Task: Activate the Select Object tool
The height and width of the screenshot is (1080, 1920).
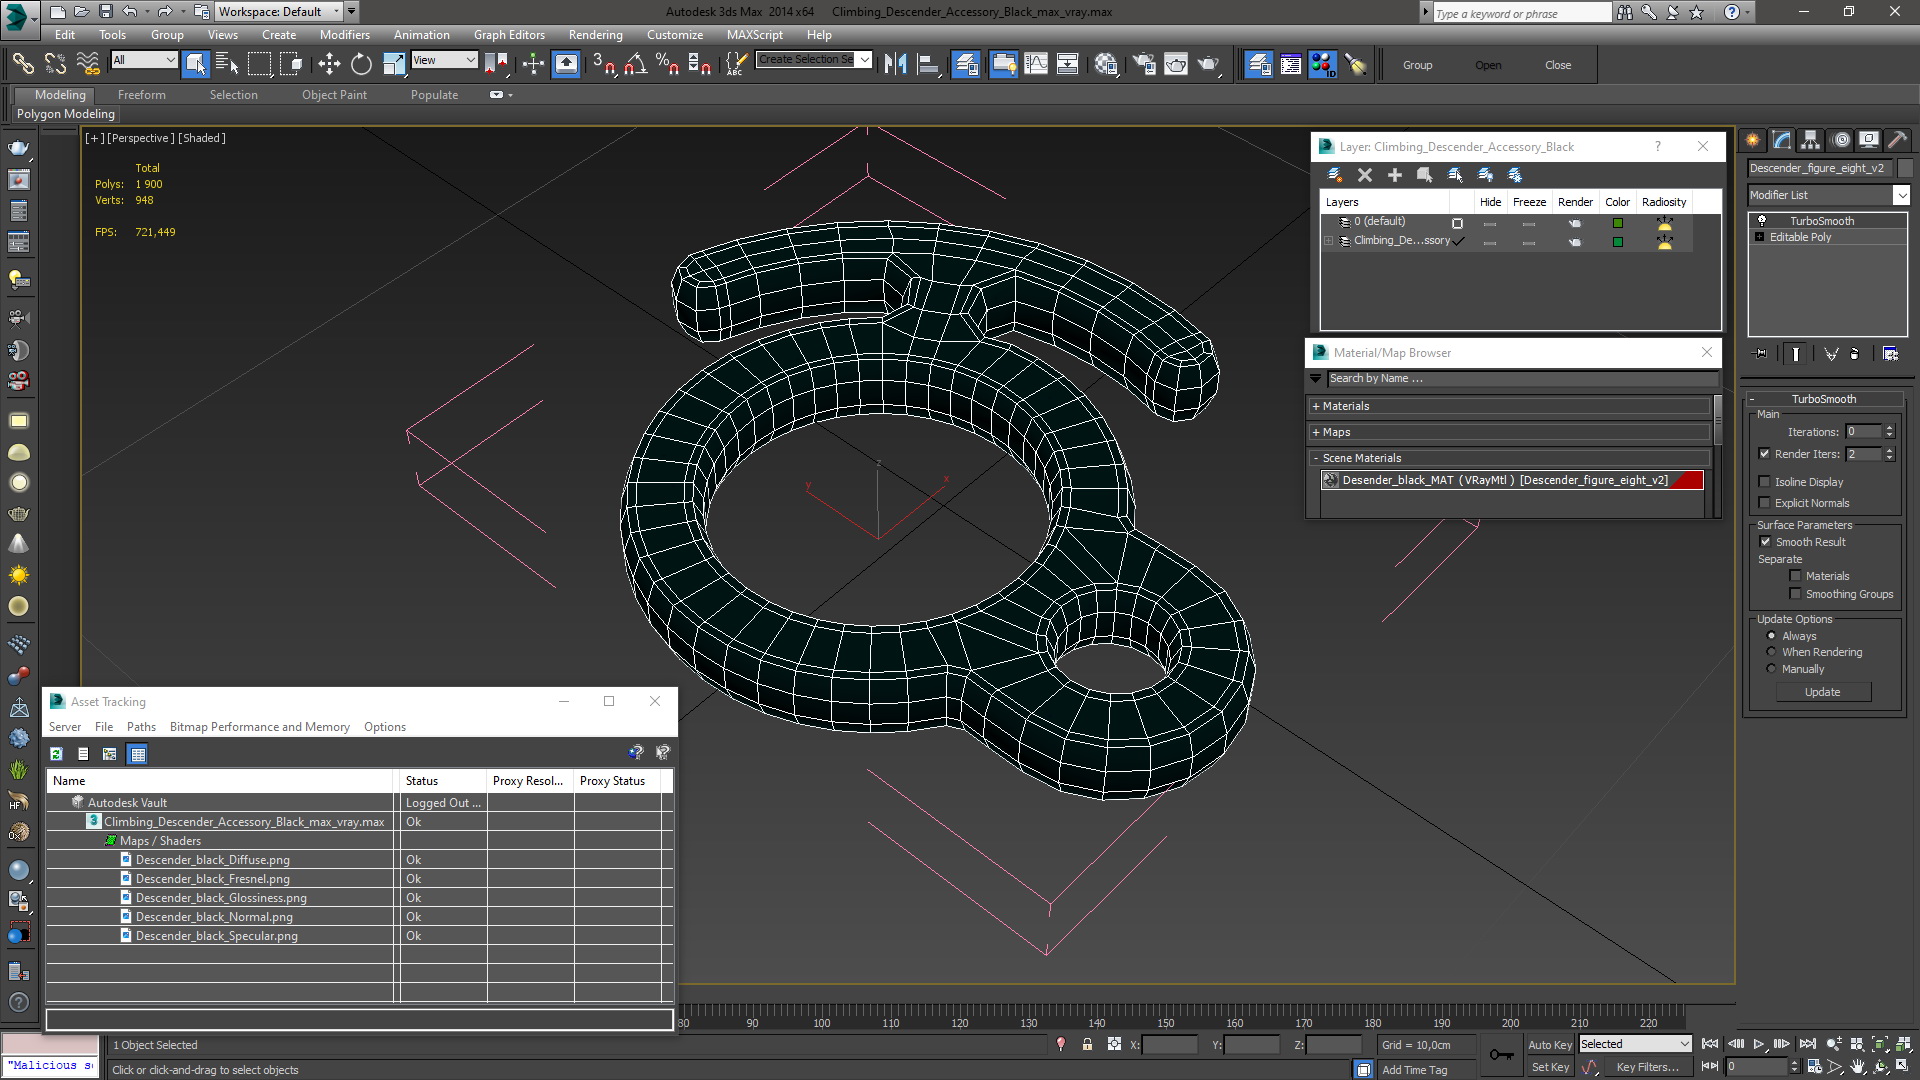Action: [196, 65]
